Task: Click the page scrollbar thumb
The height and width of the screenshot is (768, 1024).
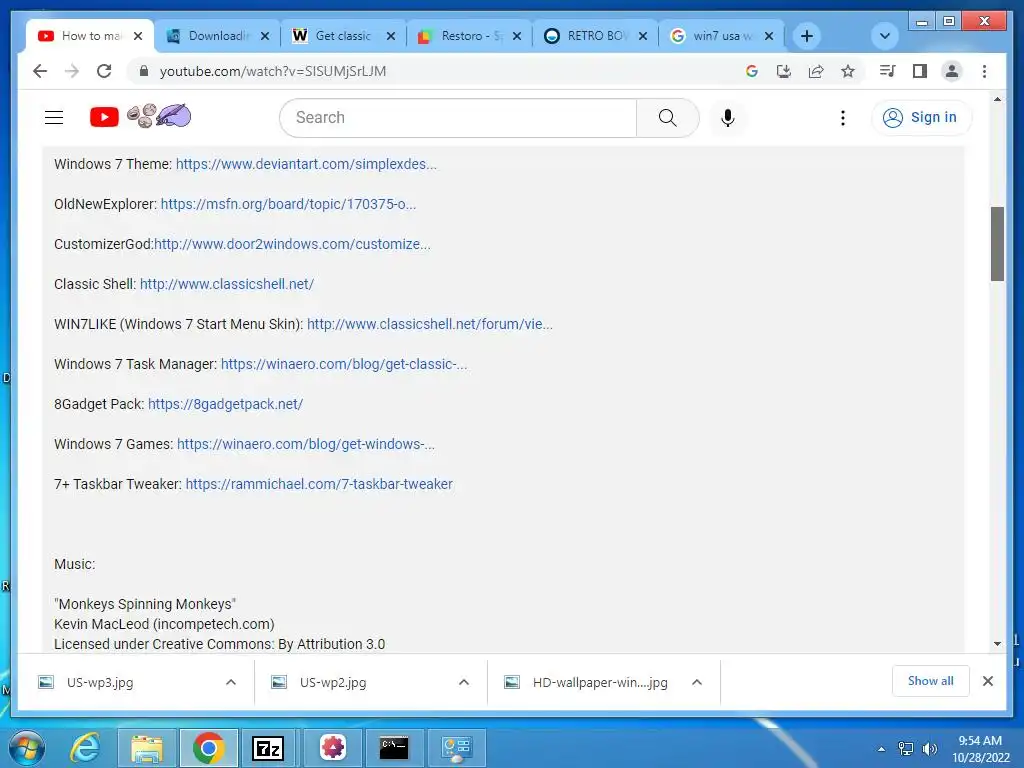Action: [997, 244]
